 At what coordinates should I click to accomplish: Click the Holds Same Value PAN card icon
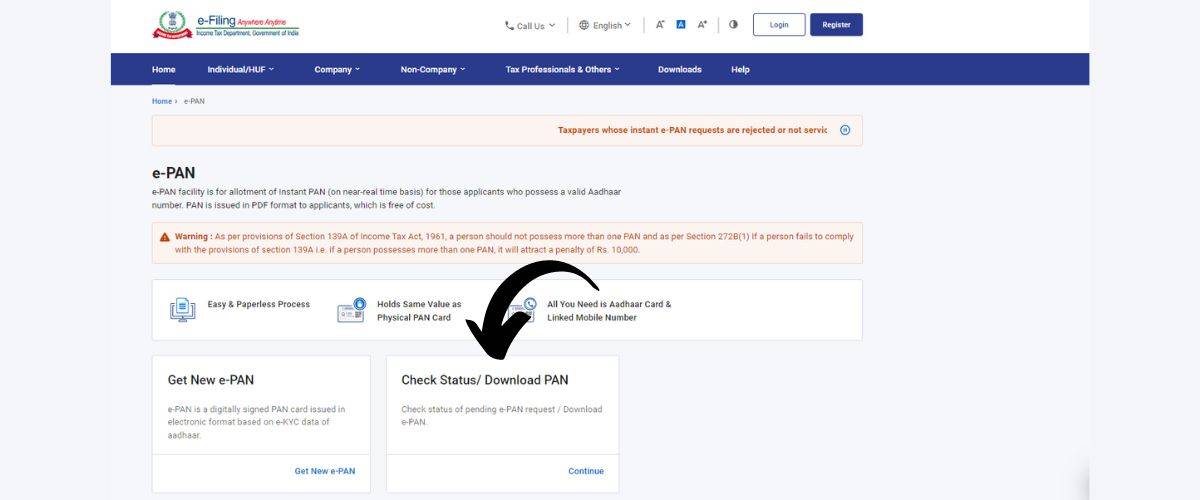coord(352,309)
